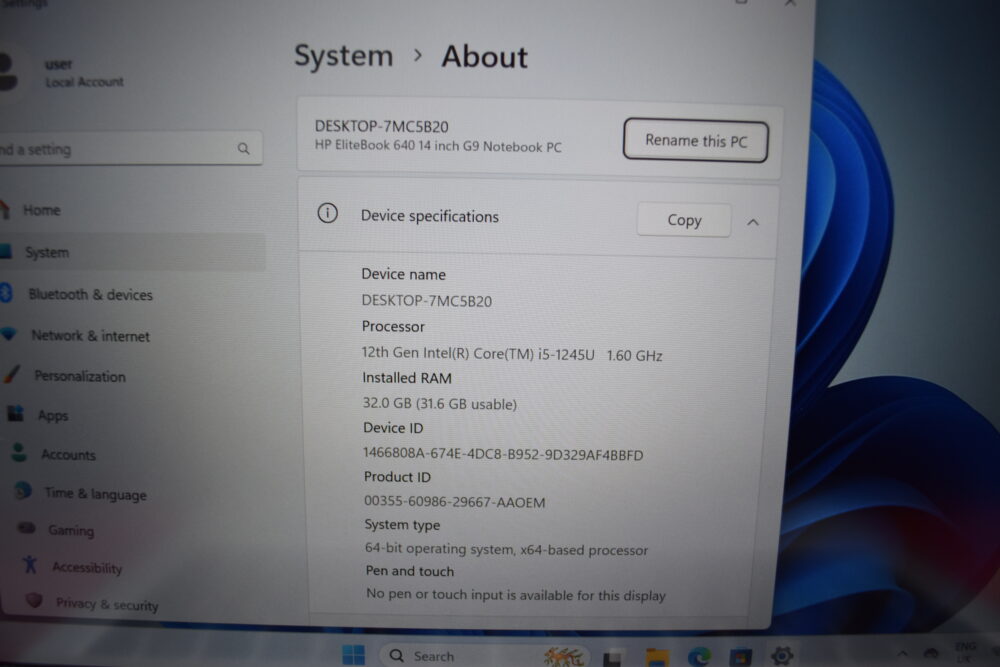Click the HP EliteBook 640 model text

pos(438,146)
